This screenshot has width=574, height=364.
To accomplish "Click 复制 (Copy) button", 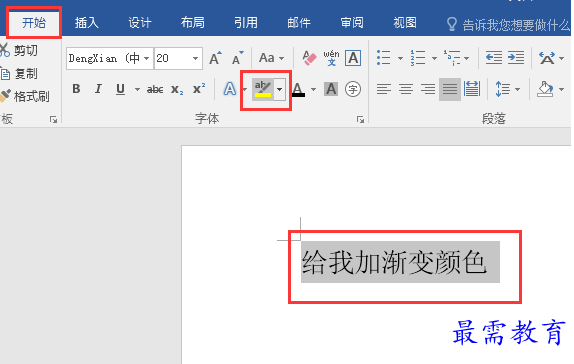I will (19, 74).
